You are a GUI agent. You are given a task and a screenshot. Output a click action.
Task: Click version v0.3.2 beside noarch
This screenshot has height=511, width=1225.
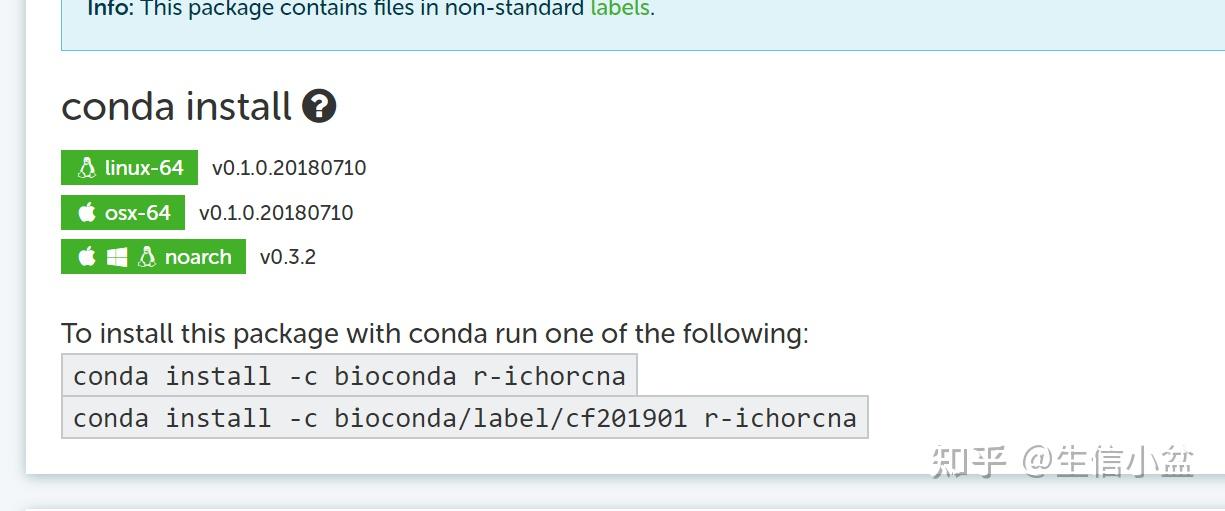click(288, 257)
